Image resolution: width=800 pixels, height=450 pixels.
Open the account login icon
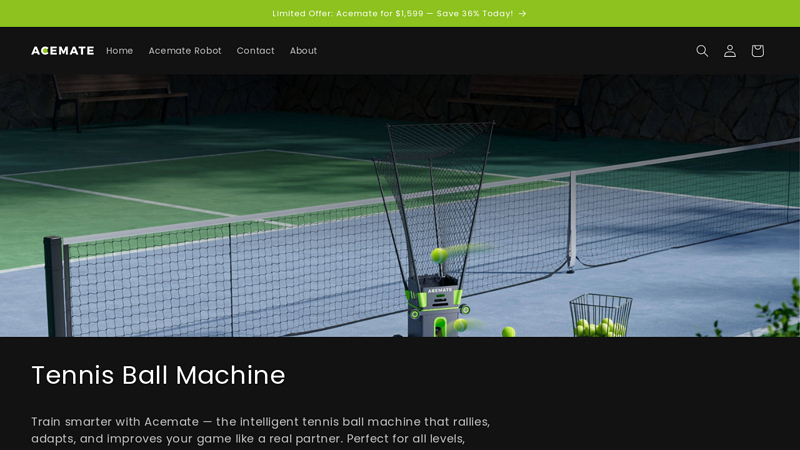tap(730, 51)
